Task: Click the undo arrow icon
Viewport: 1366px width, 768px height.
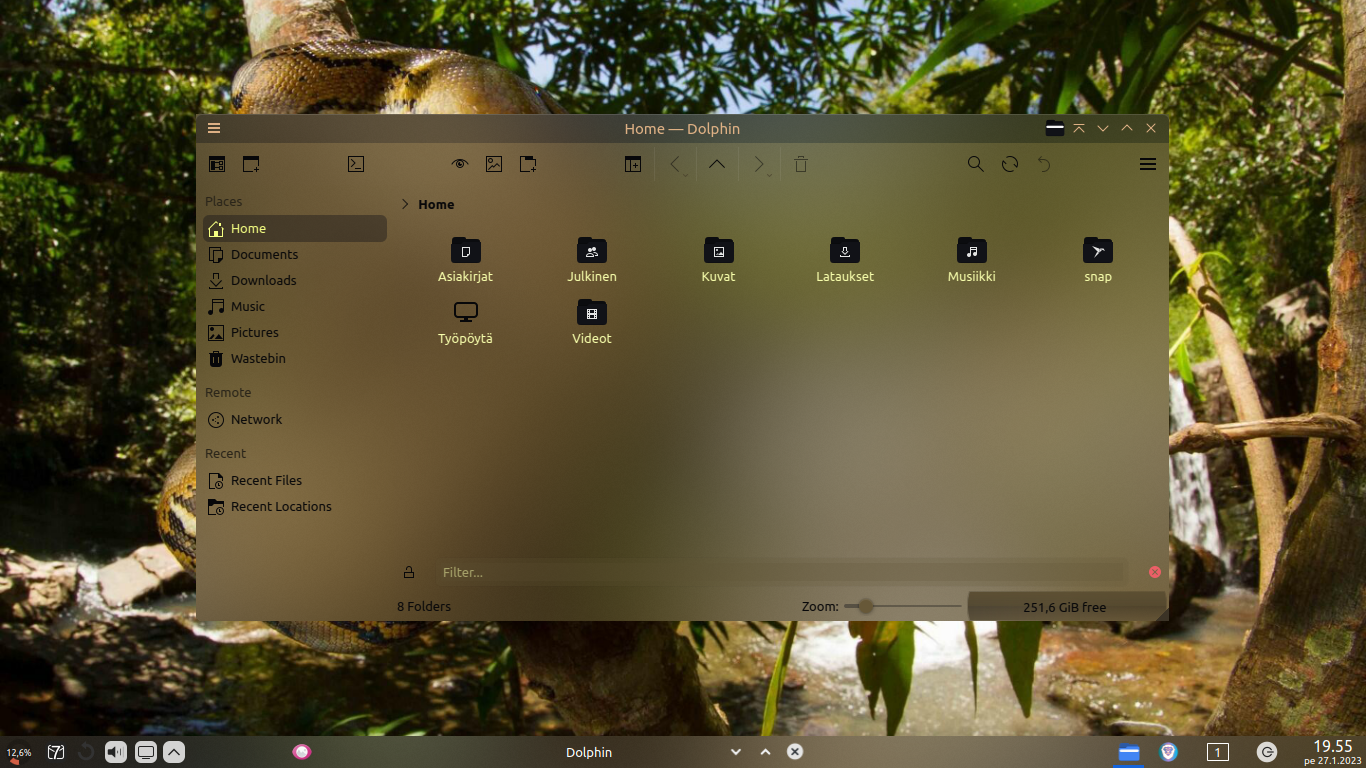Action: (1044, 164)
